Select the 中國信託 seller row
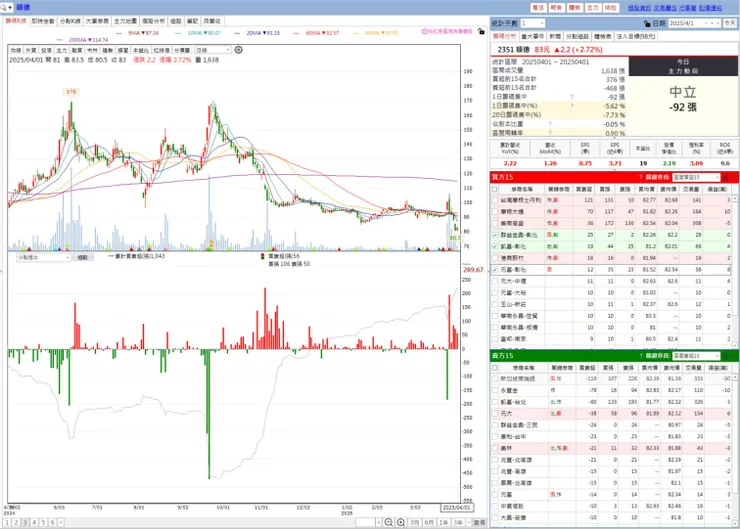Screen dimensions: 740x529 pos(611,506)
